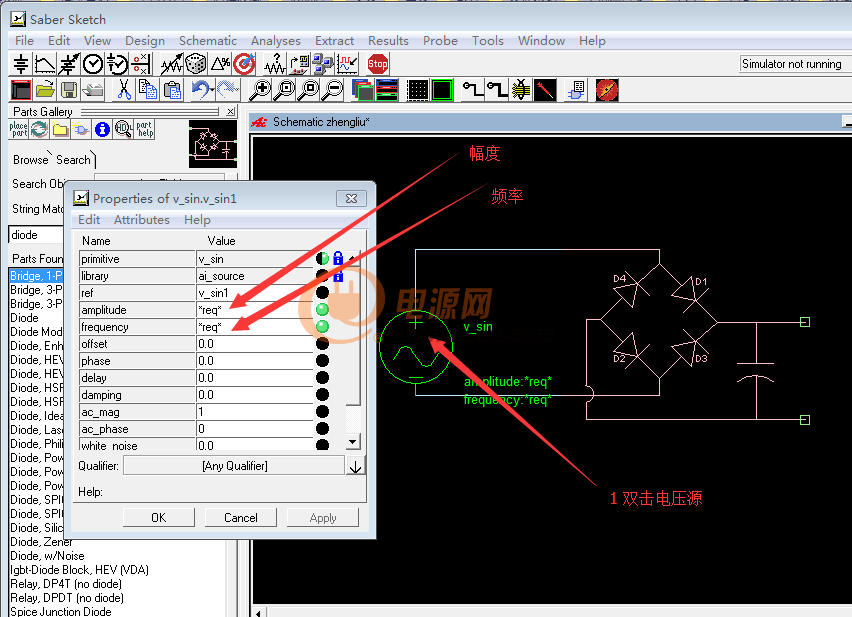The image size is (852, 617).
Task: Switch to the Browse tab
Action: pyautogui.click(x=30, y=160)
